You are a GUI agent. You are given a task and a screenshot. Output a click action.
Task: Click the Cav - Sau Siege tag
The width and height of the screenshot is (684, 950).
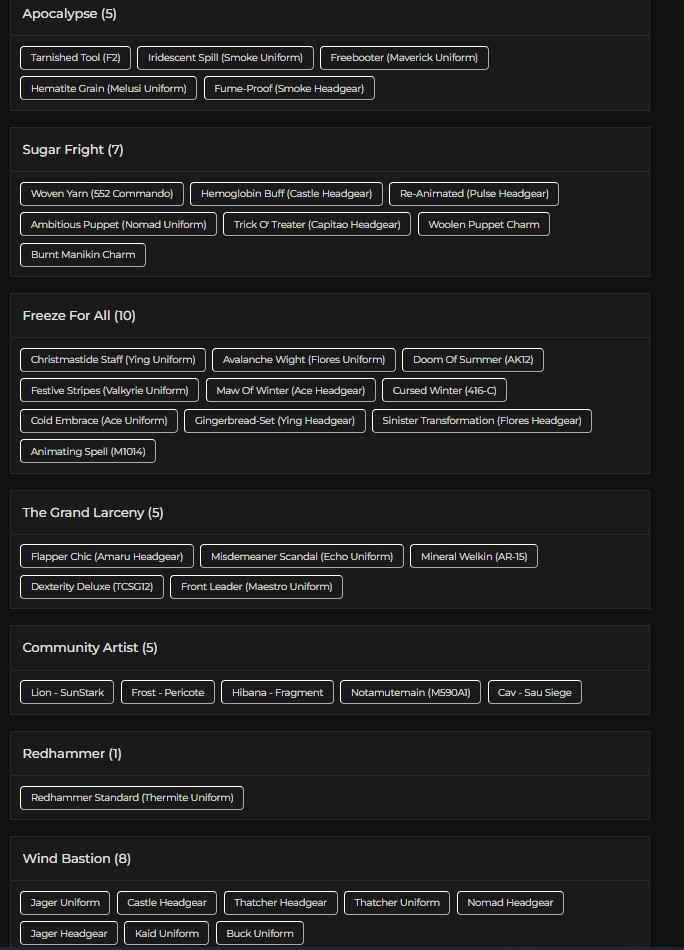535,692
